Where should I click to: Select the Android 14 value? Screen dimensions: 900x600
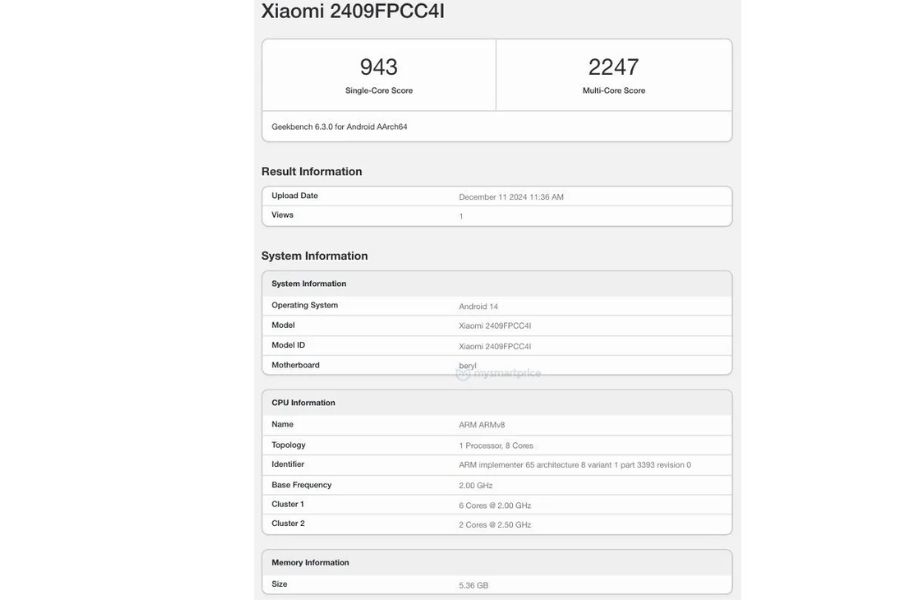[x=478, y=307]
